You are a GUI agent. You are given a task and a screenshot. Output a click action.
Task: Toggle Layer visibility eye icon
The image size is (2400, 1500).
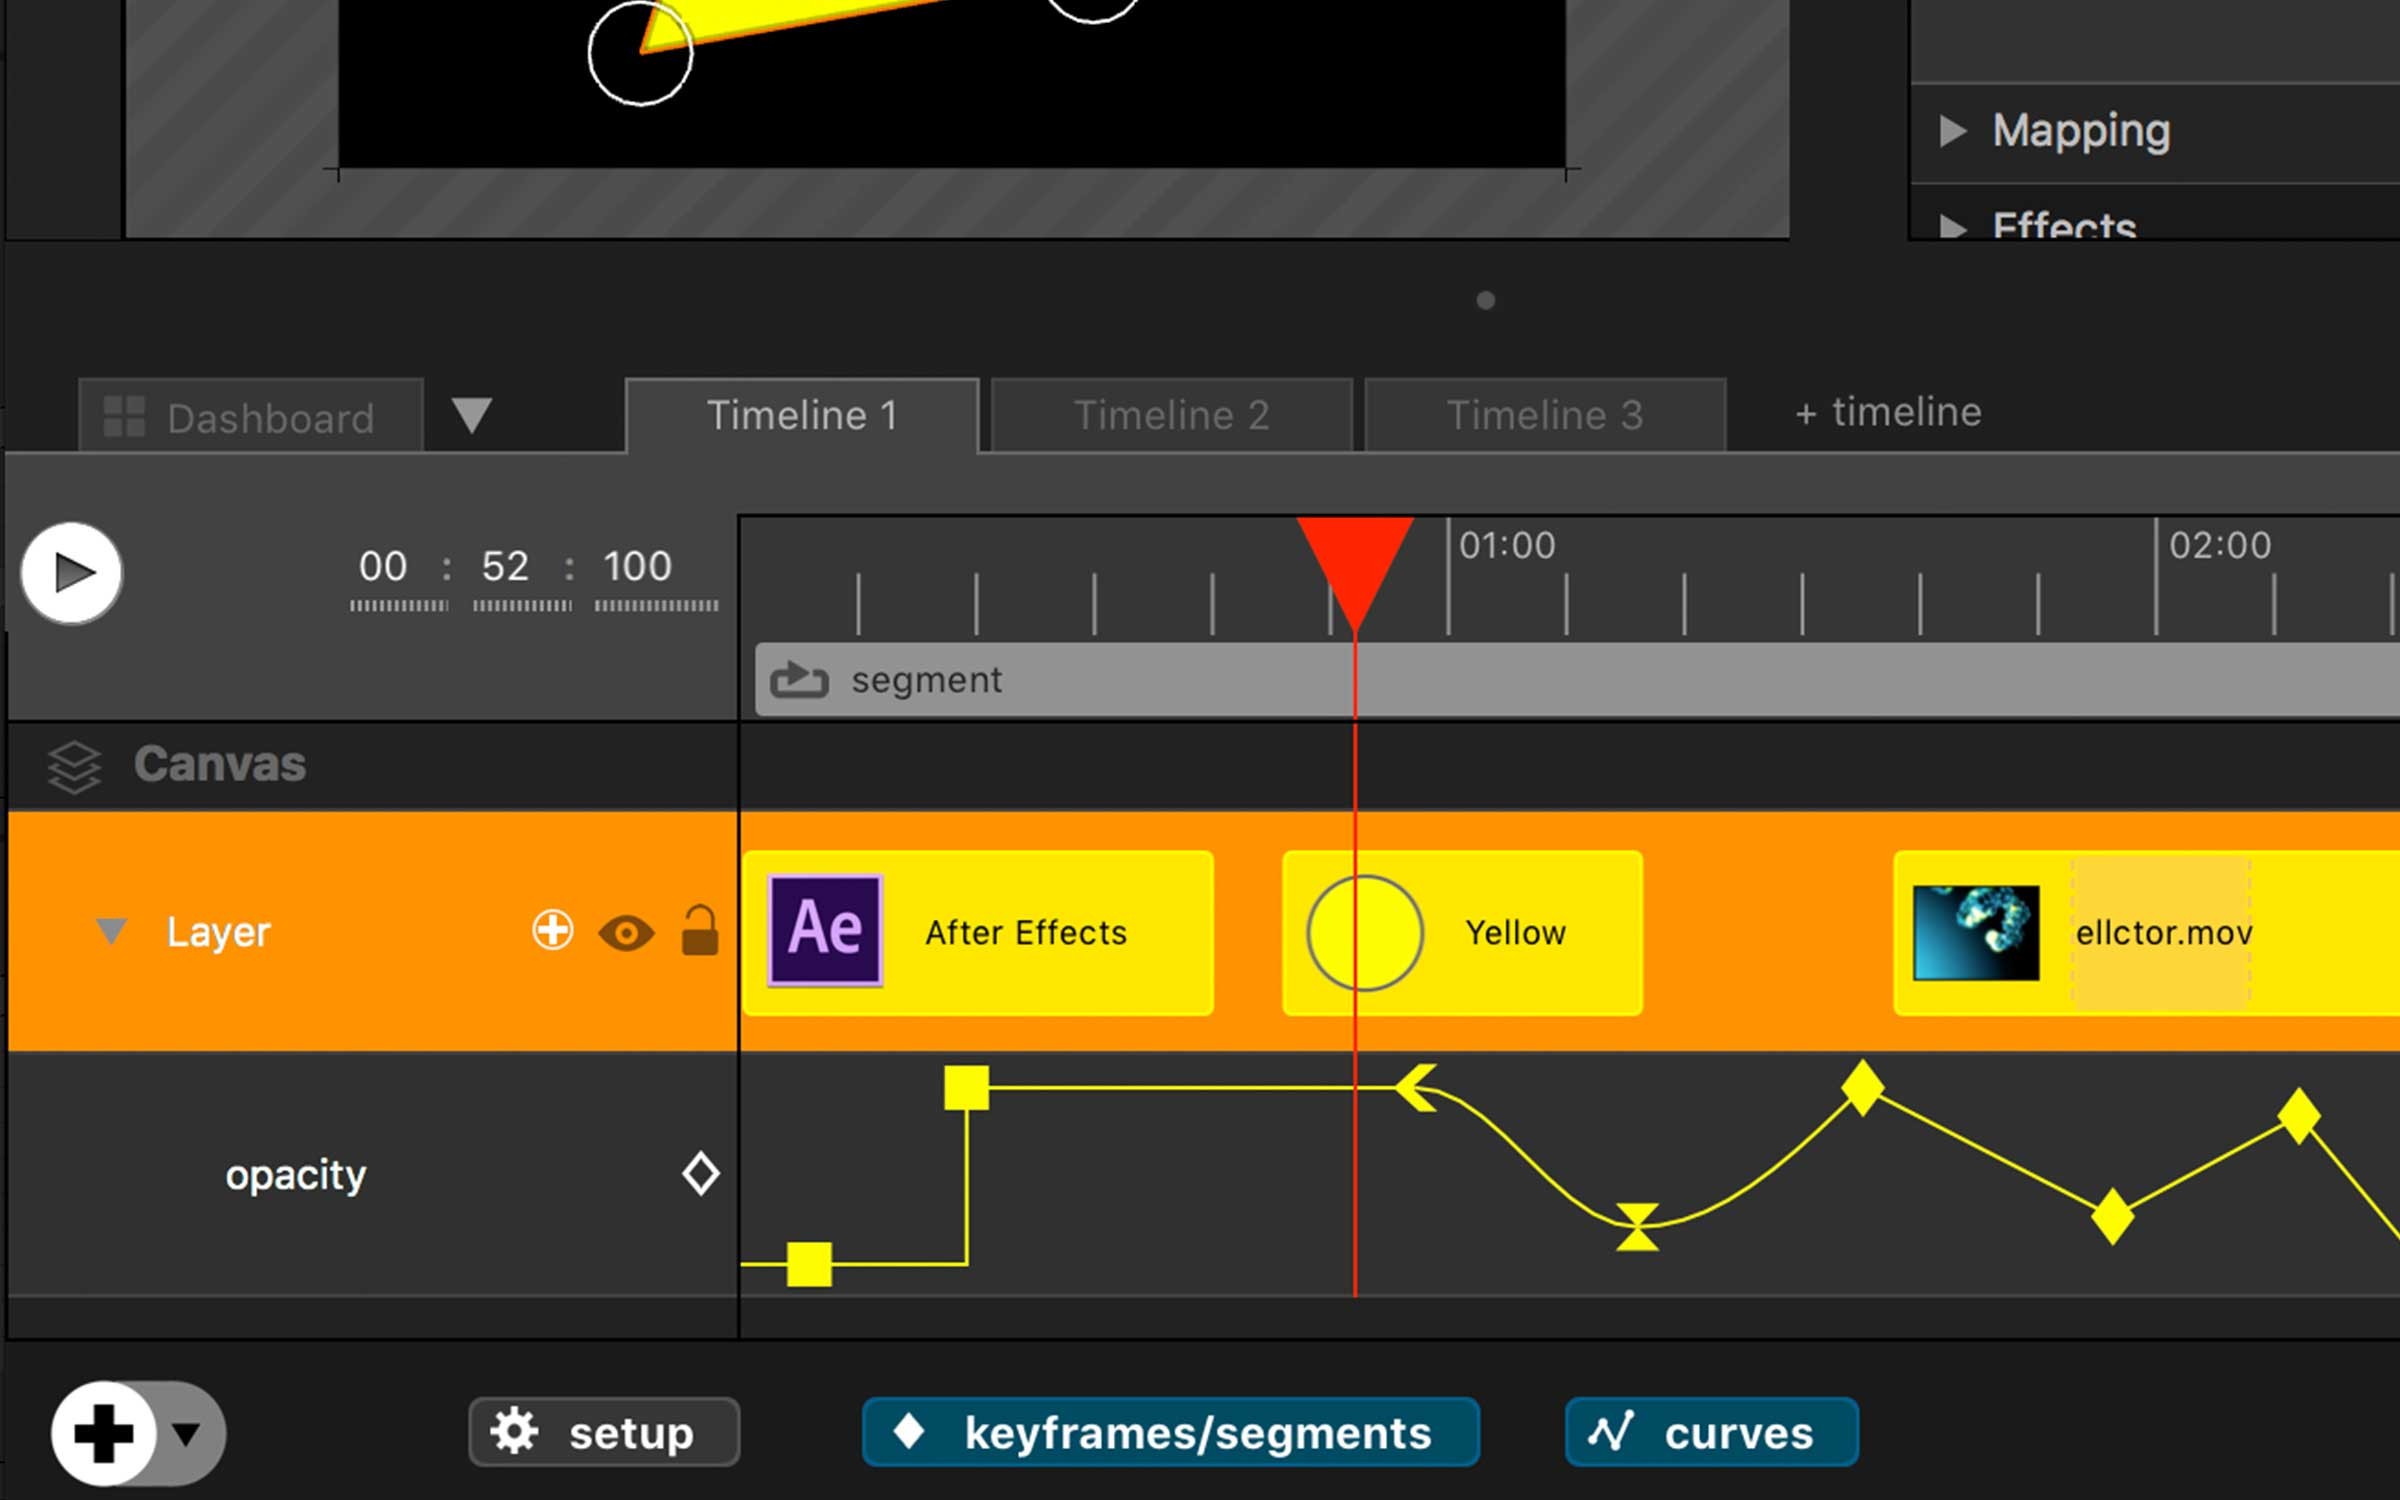click(x=625, y=933)
